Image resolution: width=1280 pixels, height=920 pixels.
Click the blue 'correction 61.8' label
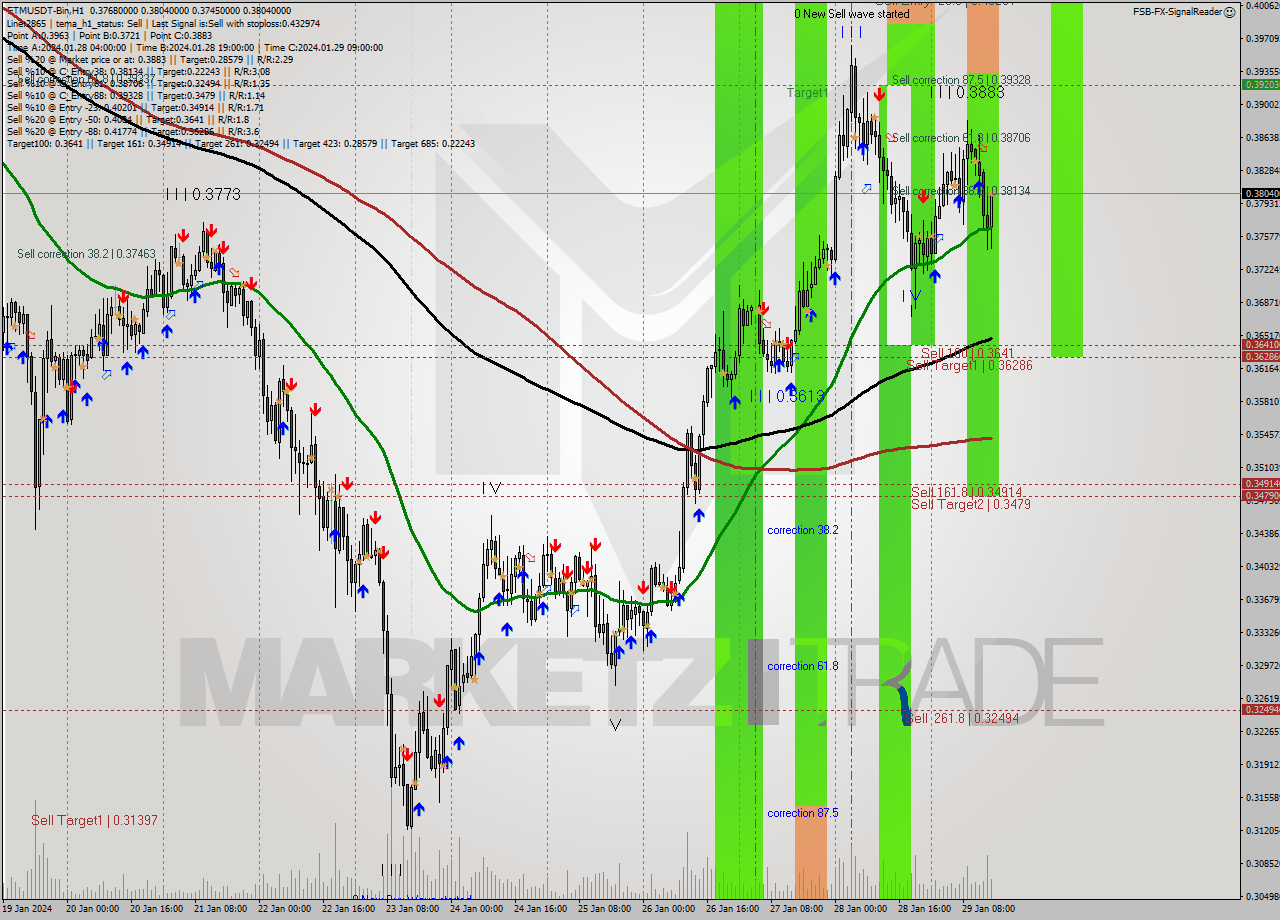[802, 666]
